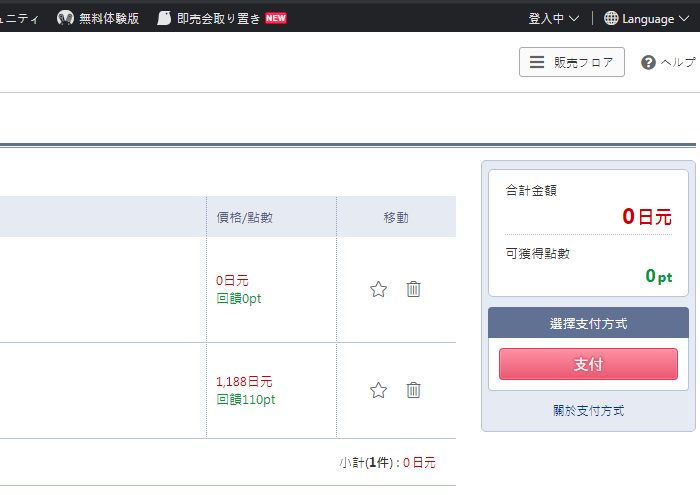
Task: Click the 即売会取り置き document icon
Action: point(164,18)
